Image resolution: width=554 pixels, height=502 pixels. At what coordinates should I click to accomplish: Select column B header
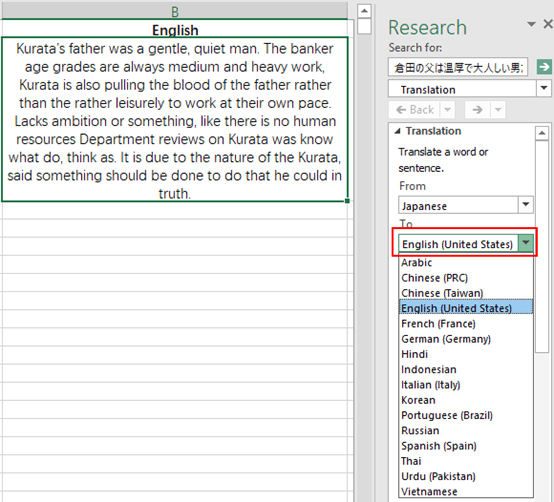point(175,11)
